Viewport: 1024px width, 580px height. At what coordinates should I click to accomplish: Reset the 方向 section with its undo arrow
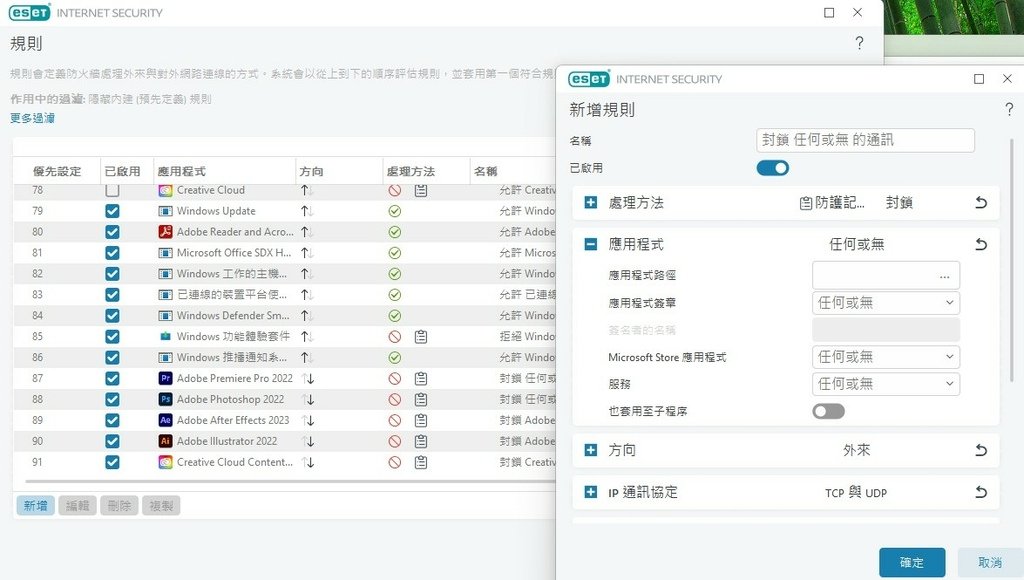(x=981, y=450)
